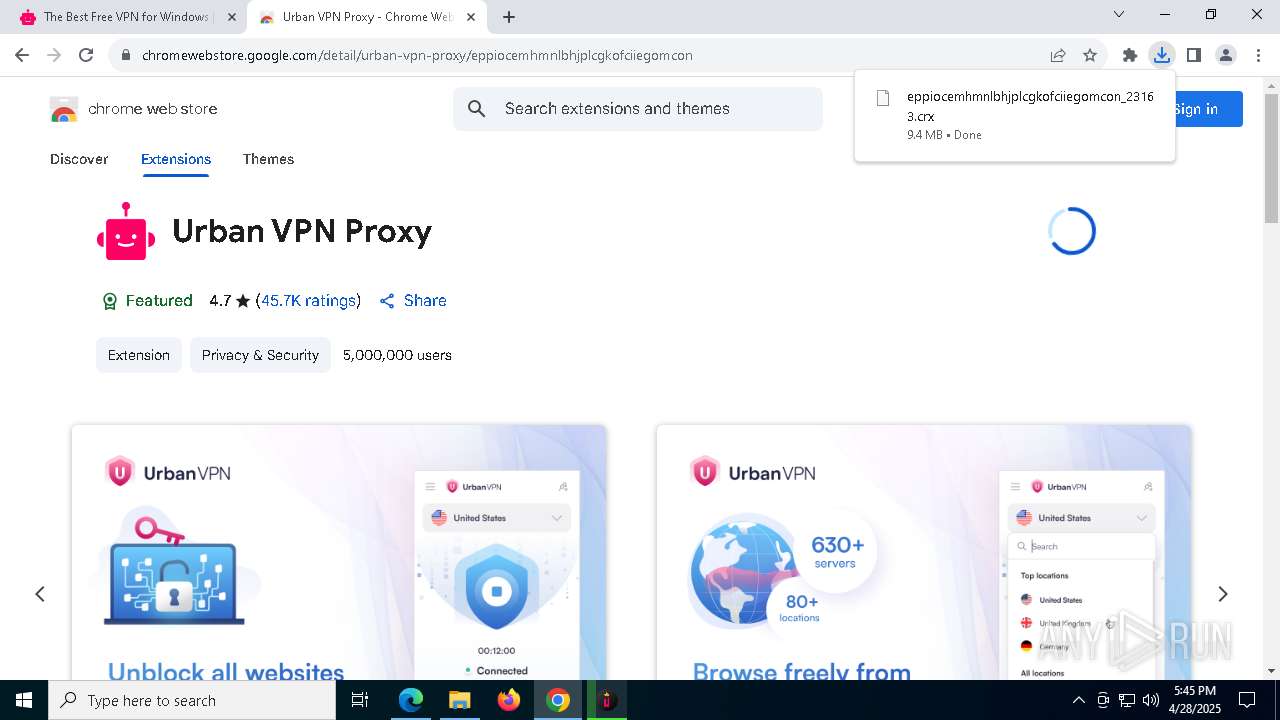The width and height of the screenshot is (1280, 720).
Task: Launch Firefox from the taskbar
Action: click(509, 700)
